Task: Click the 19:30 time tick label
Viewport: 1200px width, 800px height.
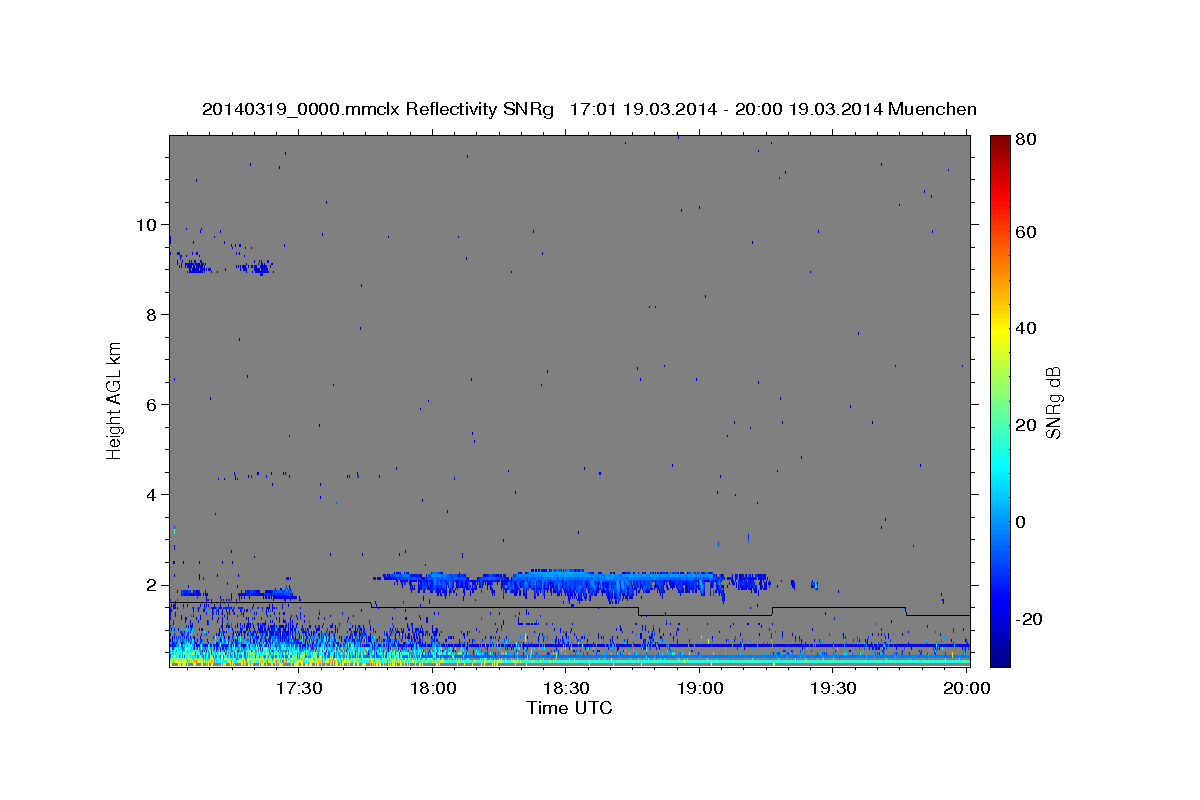Action: [x=833, y=688]
